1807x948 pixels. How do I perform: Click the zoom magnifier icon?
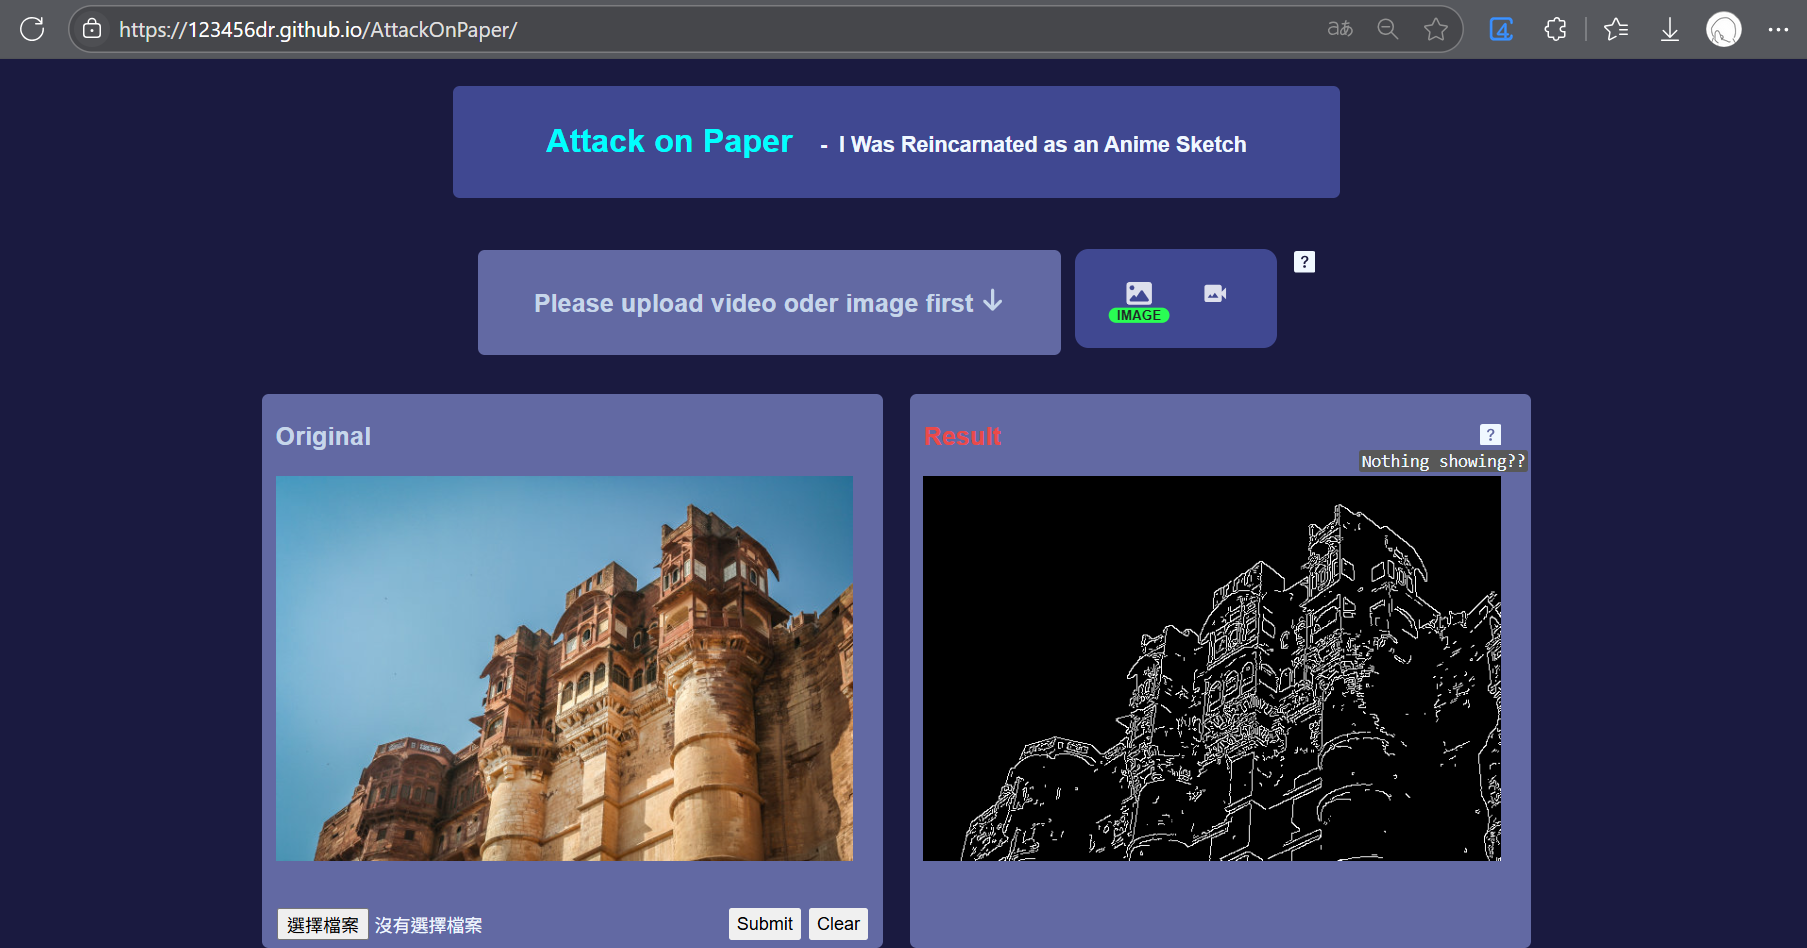[x=1387, y=29]
